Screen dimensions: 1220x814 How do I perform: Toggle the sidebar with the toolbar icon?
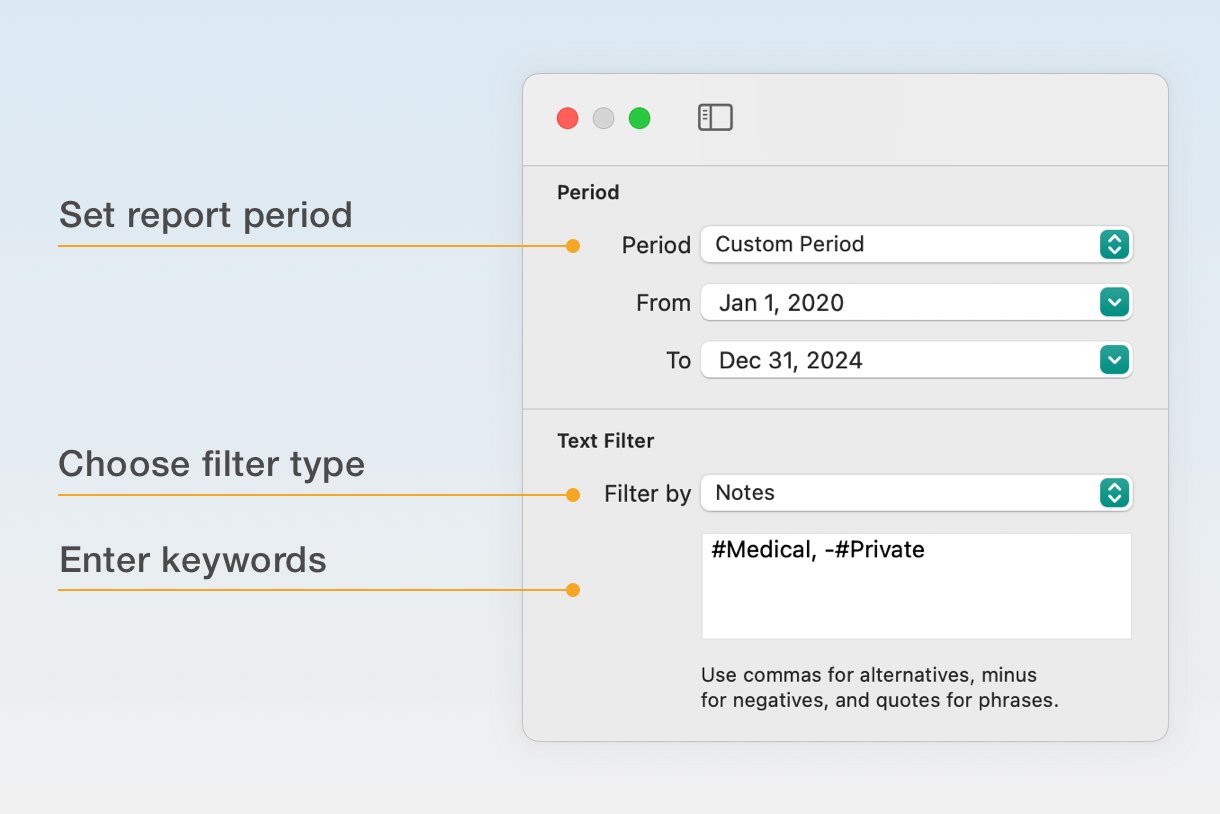(715, 118)
